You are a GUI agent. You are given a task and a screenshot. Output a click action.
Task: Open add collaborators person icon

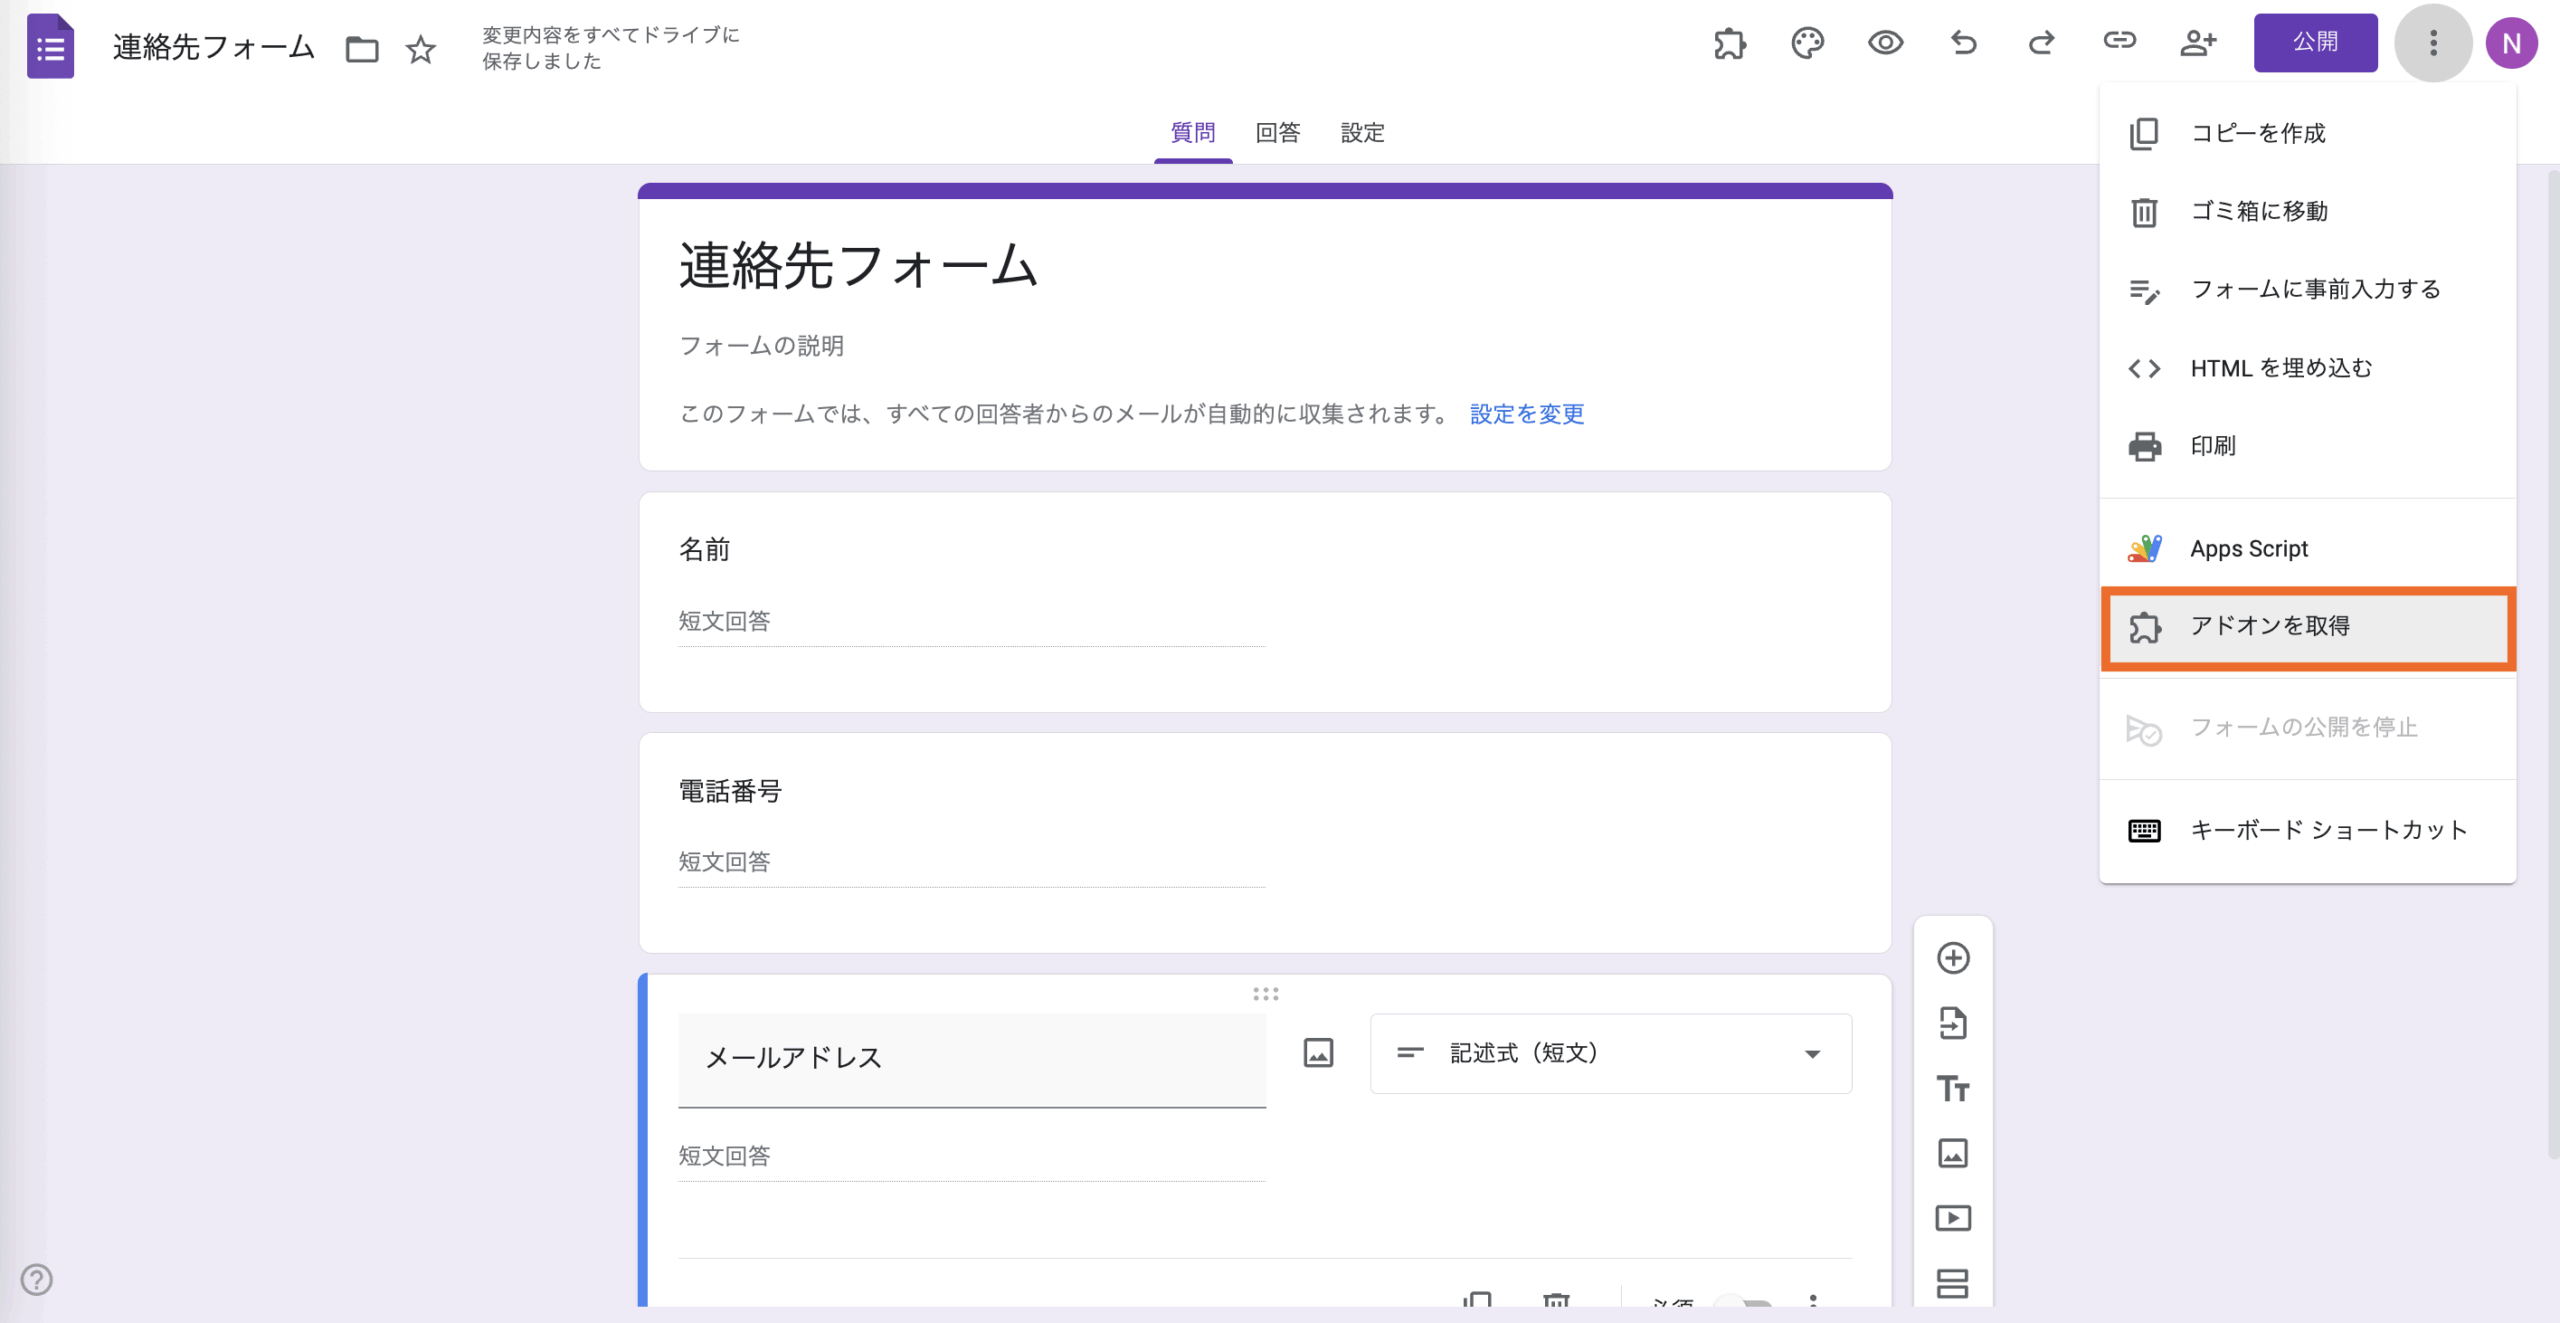[2197, 43]
